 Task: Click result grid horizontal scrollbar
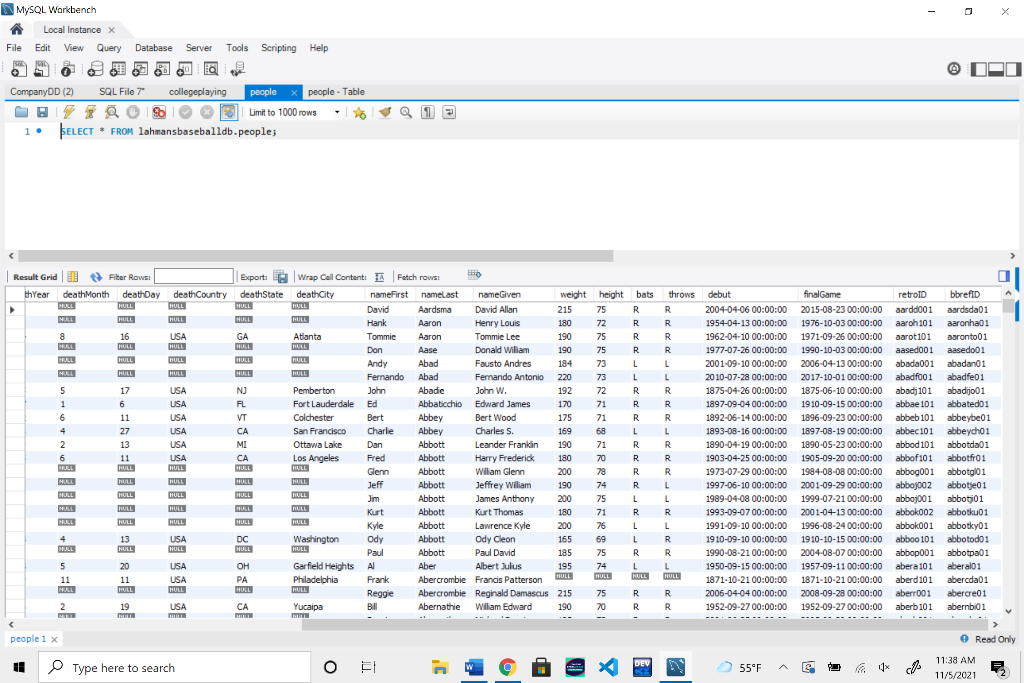pyautogui.click(x=645, y=625)
